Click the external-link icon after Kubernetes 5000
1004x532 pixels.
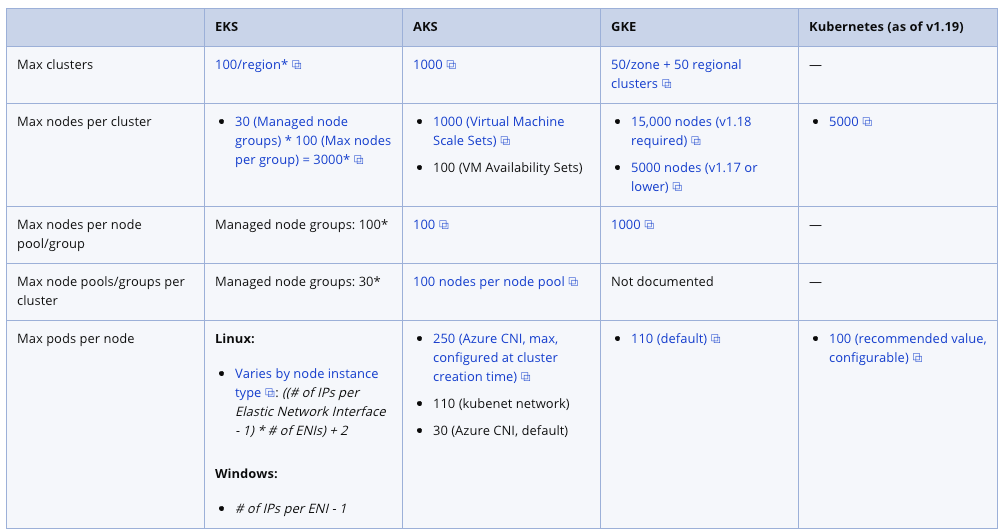tap(868, 122)
